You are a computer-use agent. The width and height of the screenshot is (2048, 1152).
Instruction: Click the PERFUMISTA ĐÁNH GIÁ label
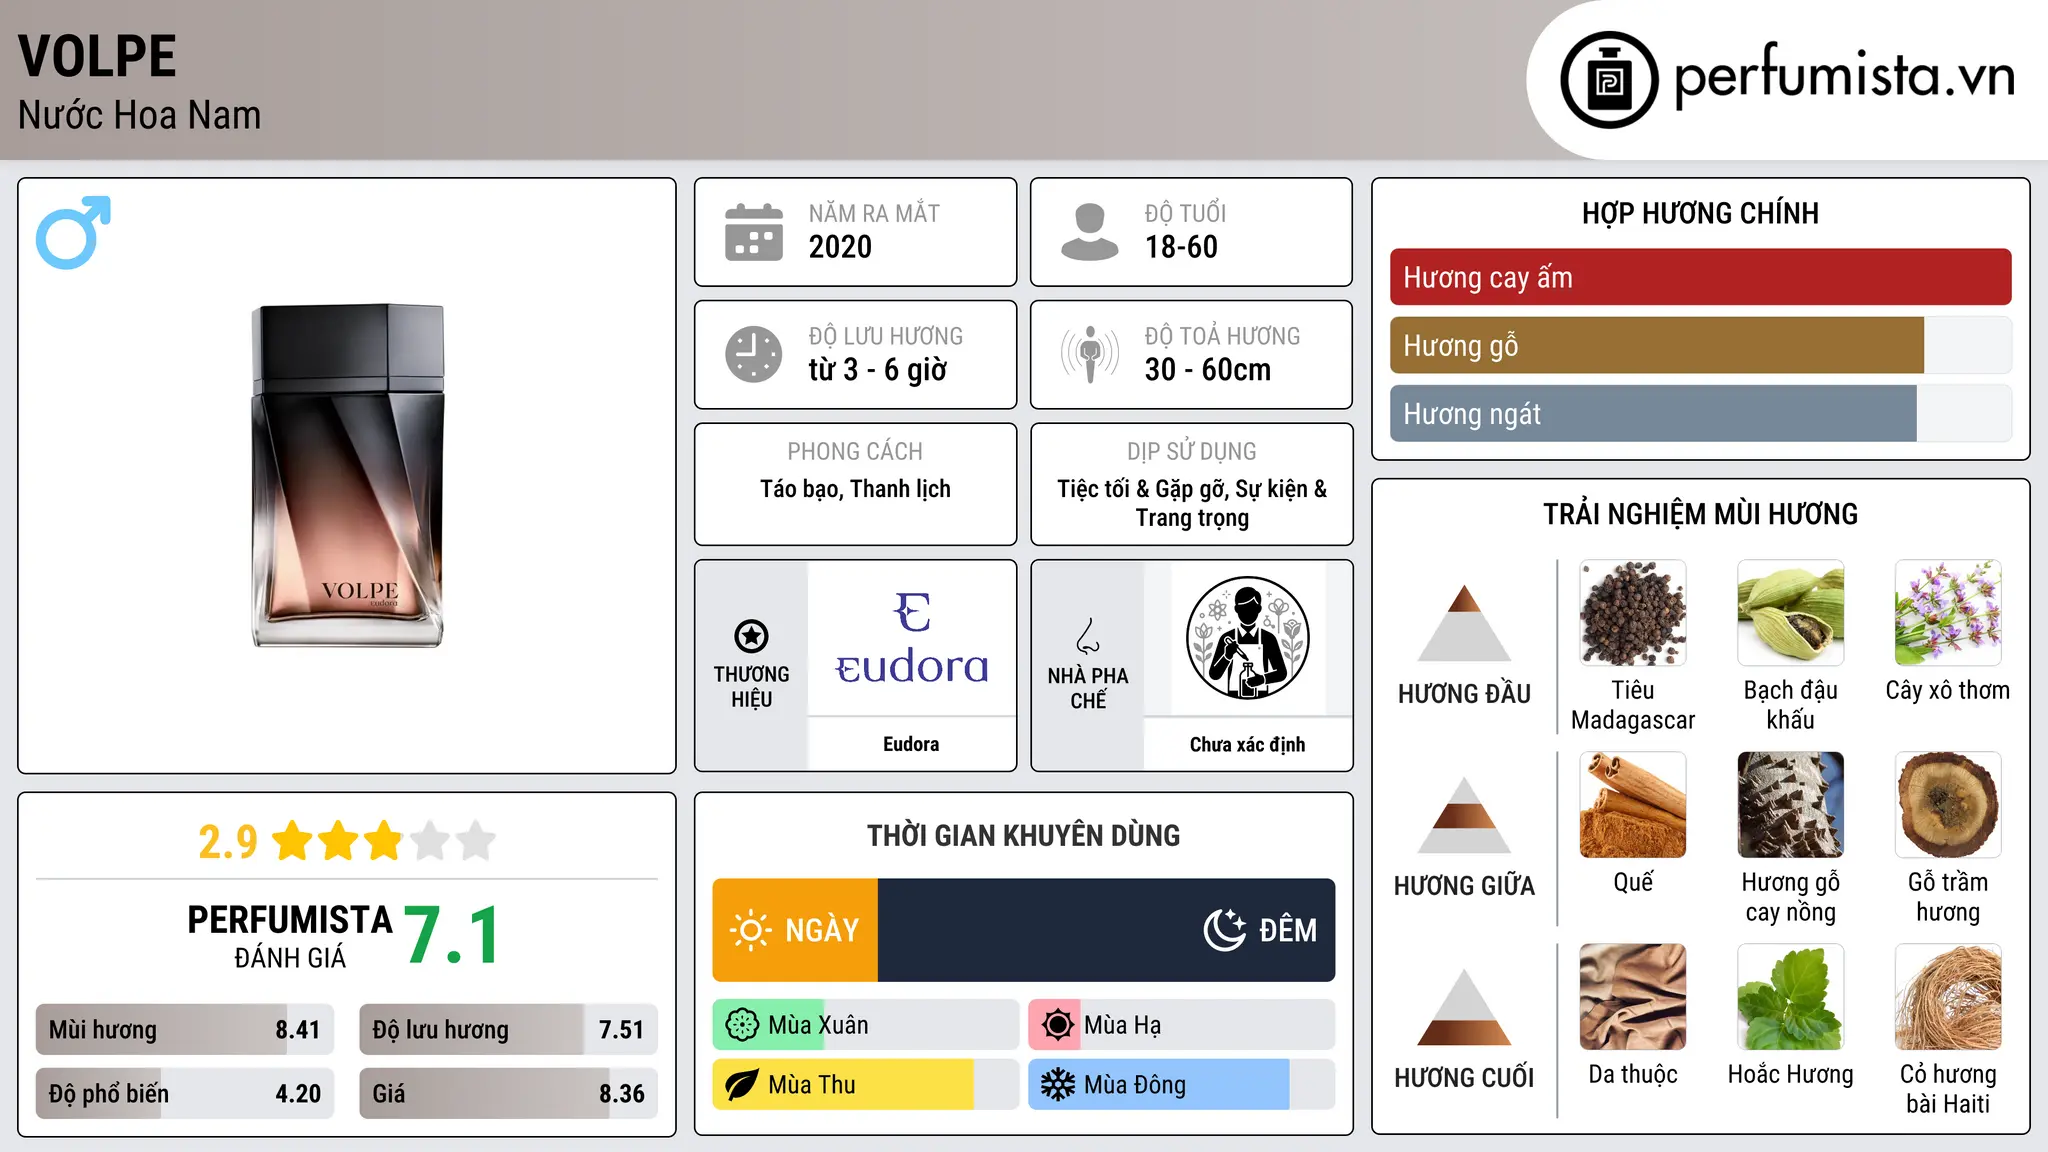point(290,936)
